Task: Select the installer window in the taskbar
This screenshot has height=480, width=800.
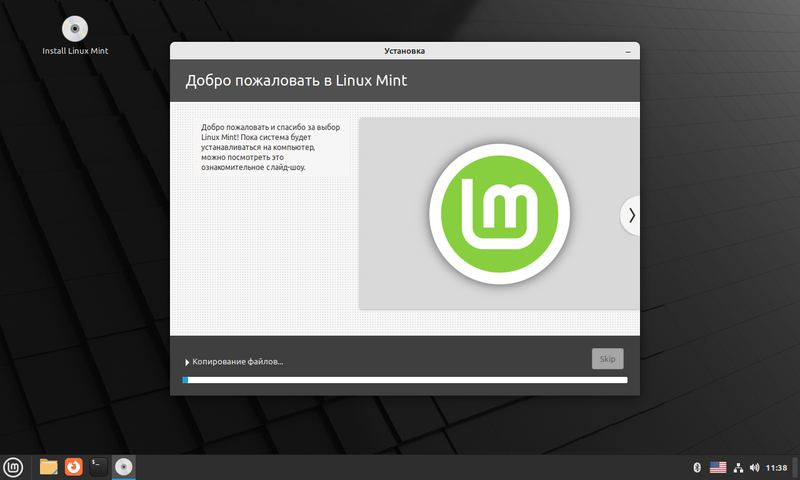Action: [x=123, y=467]
